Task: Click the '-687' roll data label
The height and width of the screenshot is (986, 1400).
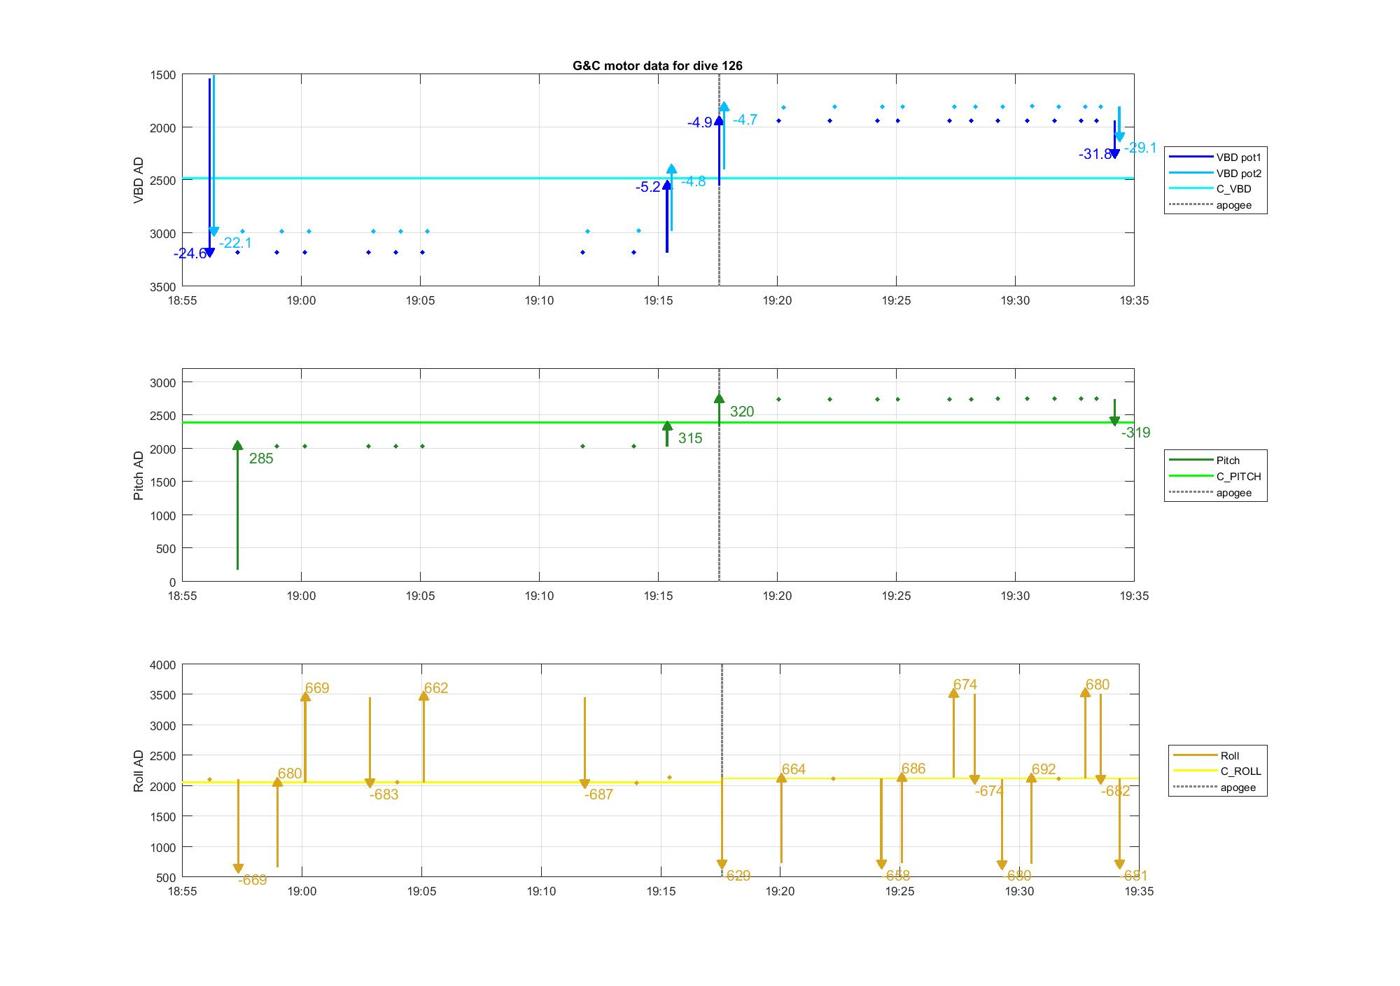Action: point(598,795)
